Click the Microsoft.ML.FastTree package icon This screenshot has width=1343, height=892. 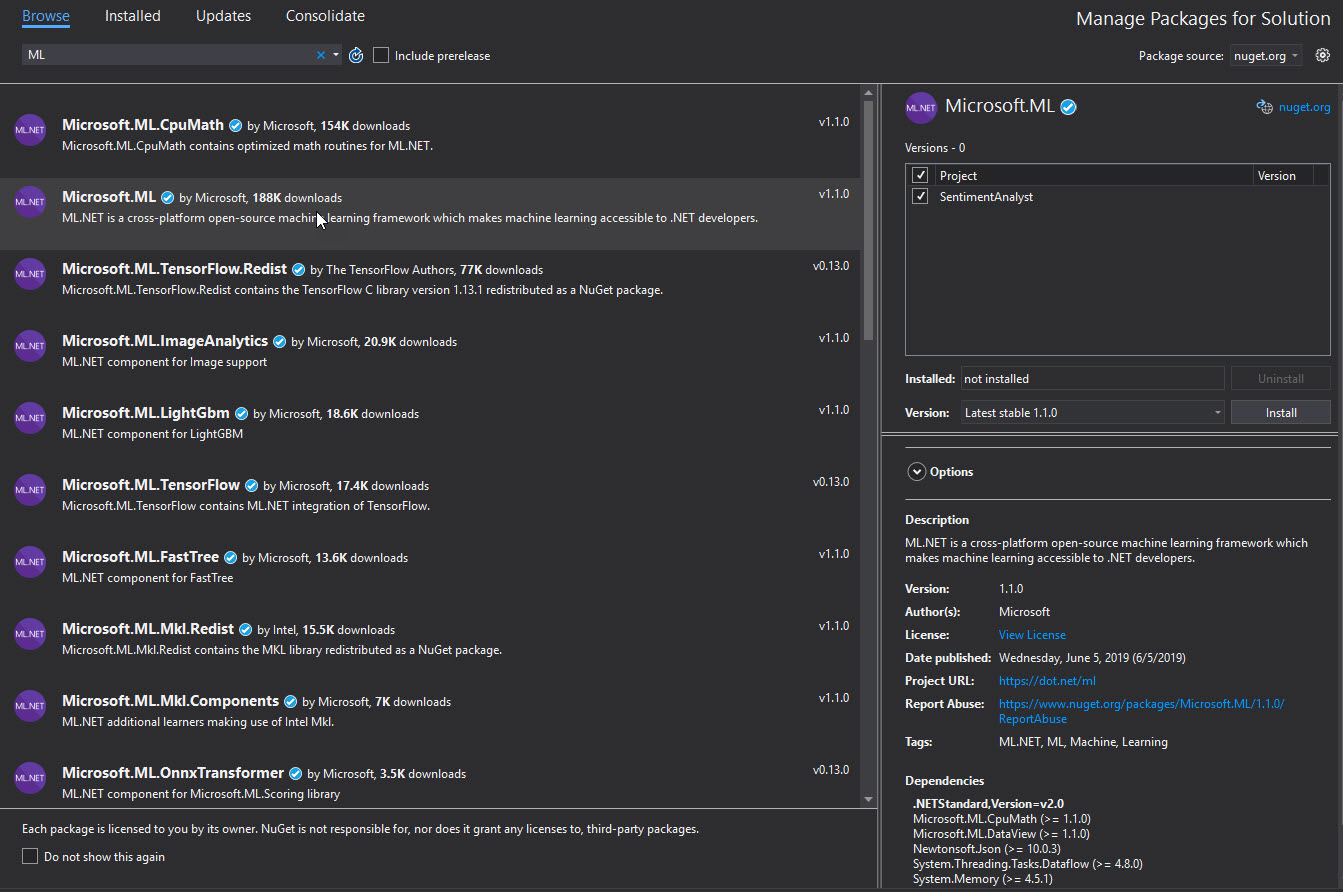[x=30, y=562]
